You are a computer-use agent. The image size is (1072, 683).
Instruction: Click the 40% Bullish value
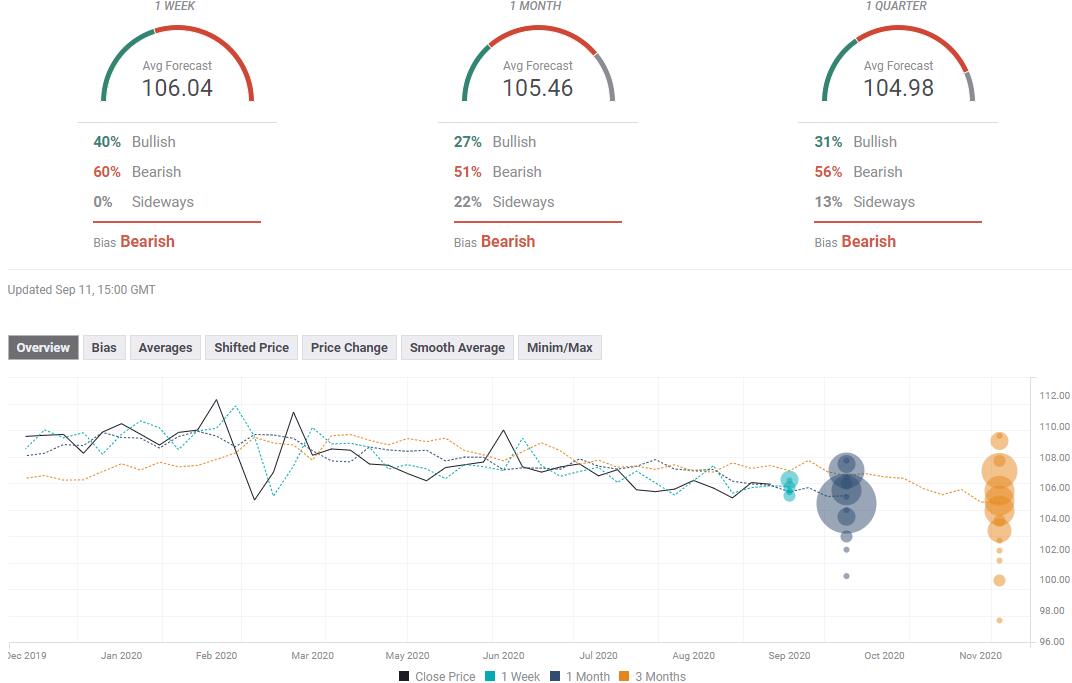tap(107, 142)
